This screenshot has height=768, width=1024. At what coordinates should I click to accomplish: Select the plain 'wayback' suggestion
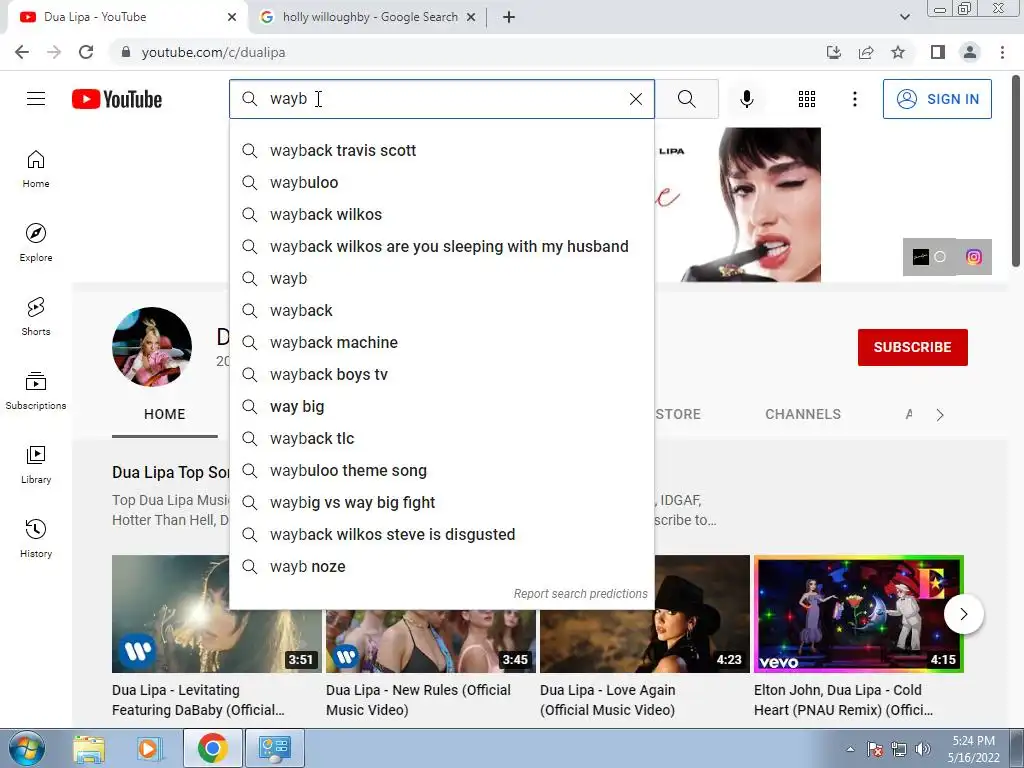(x=441, y=310)
